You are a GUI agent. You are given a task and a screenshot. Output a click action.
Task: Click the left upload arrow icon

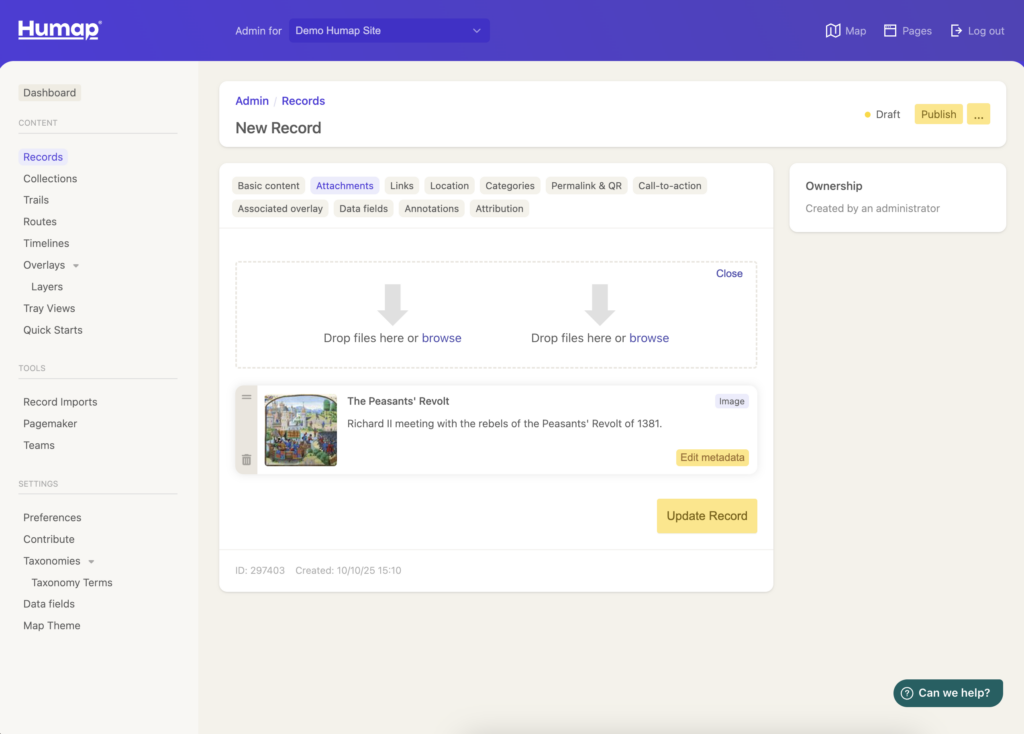click(x=392, y=304)
